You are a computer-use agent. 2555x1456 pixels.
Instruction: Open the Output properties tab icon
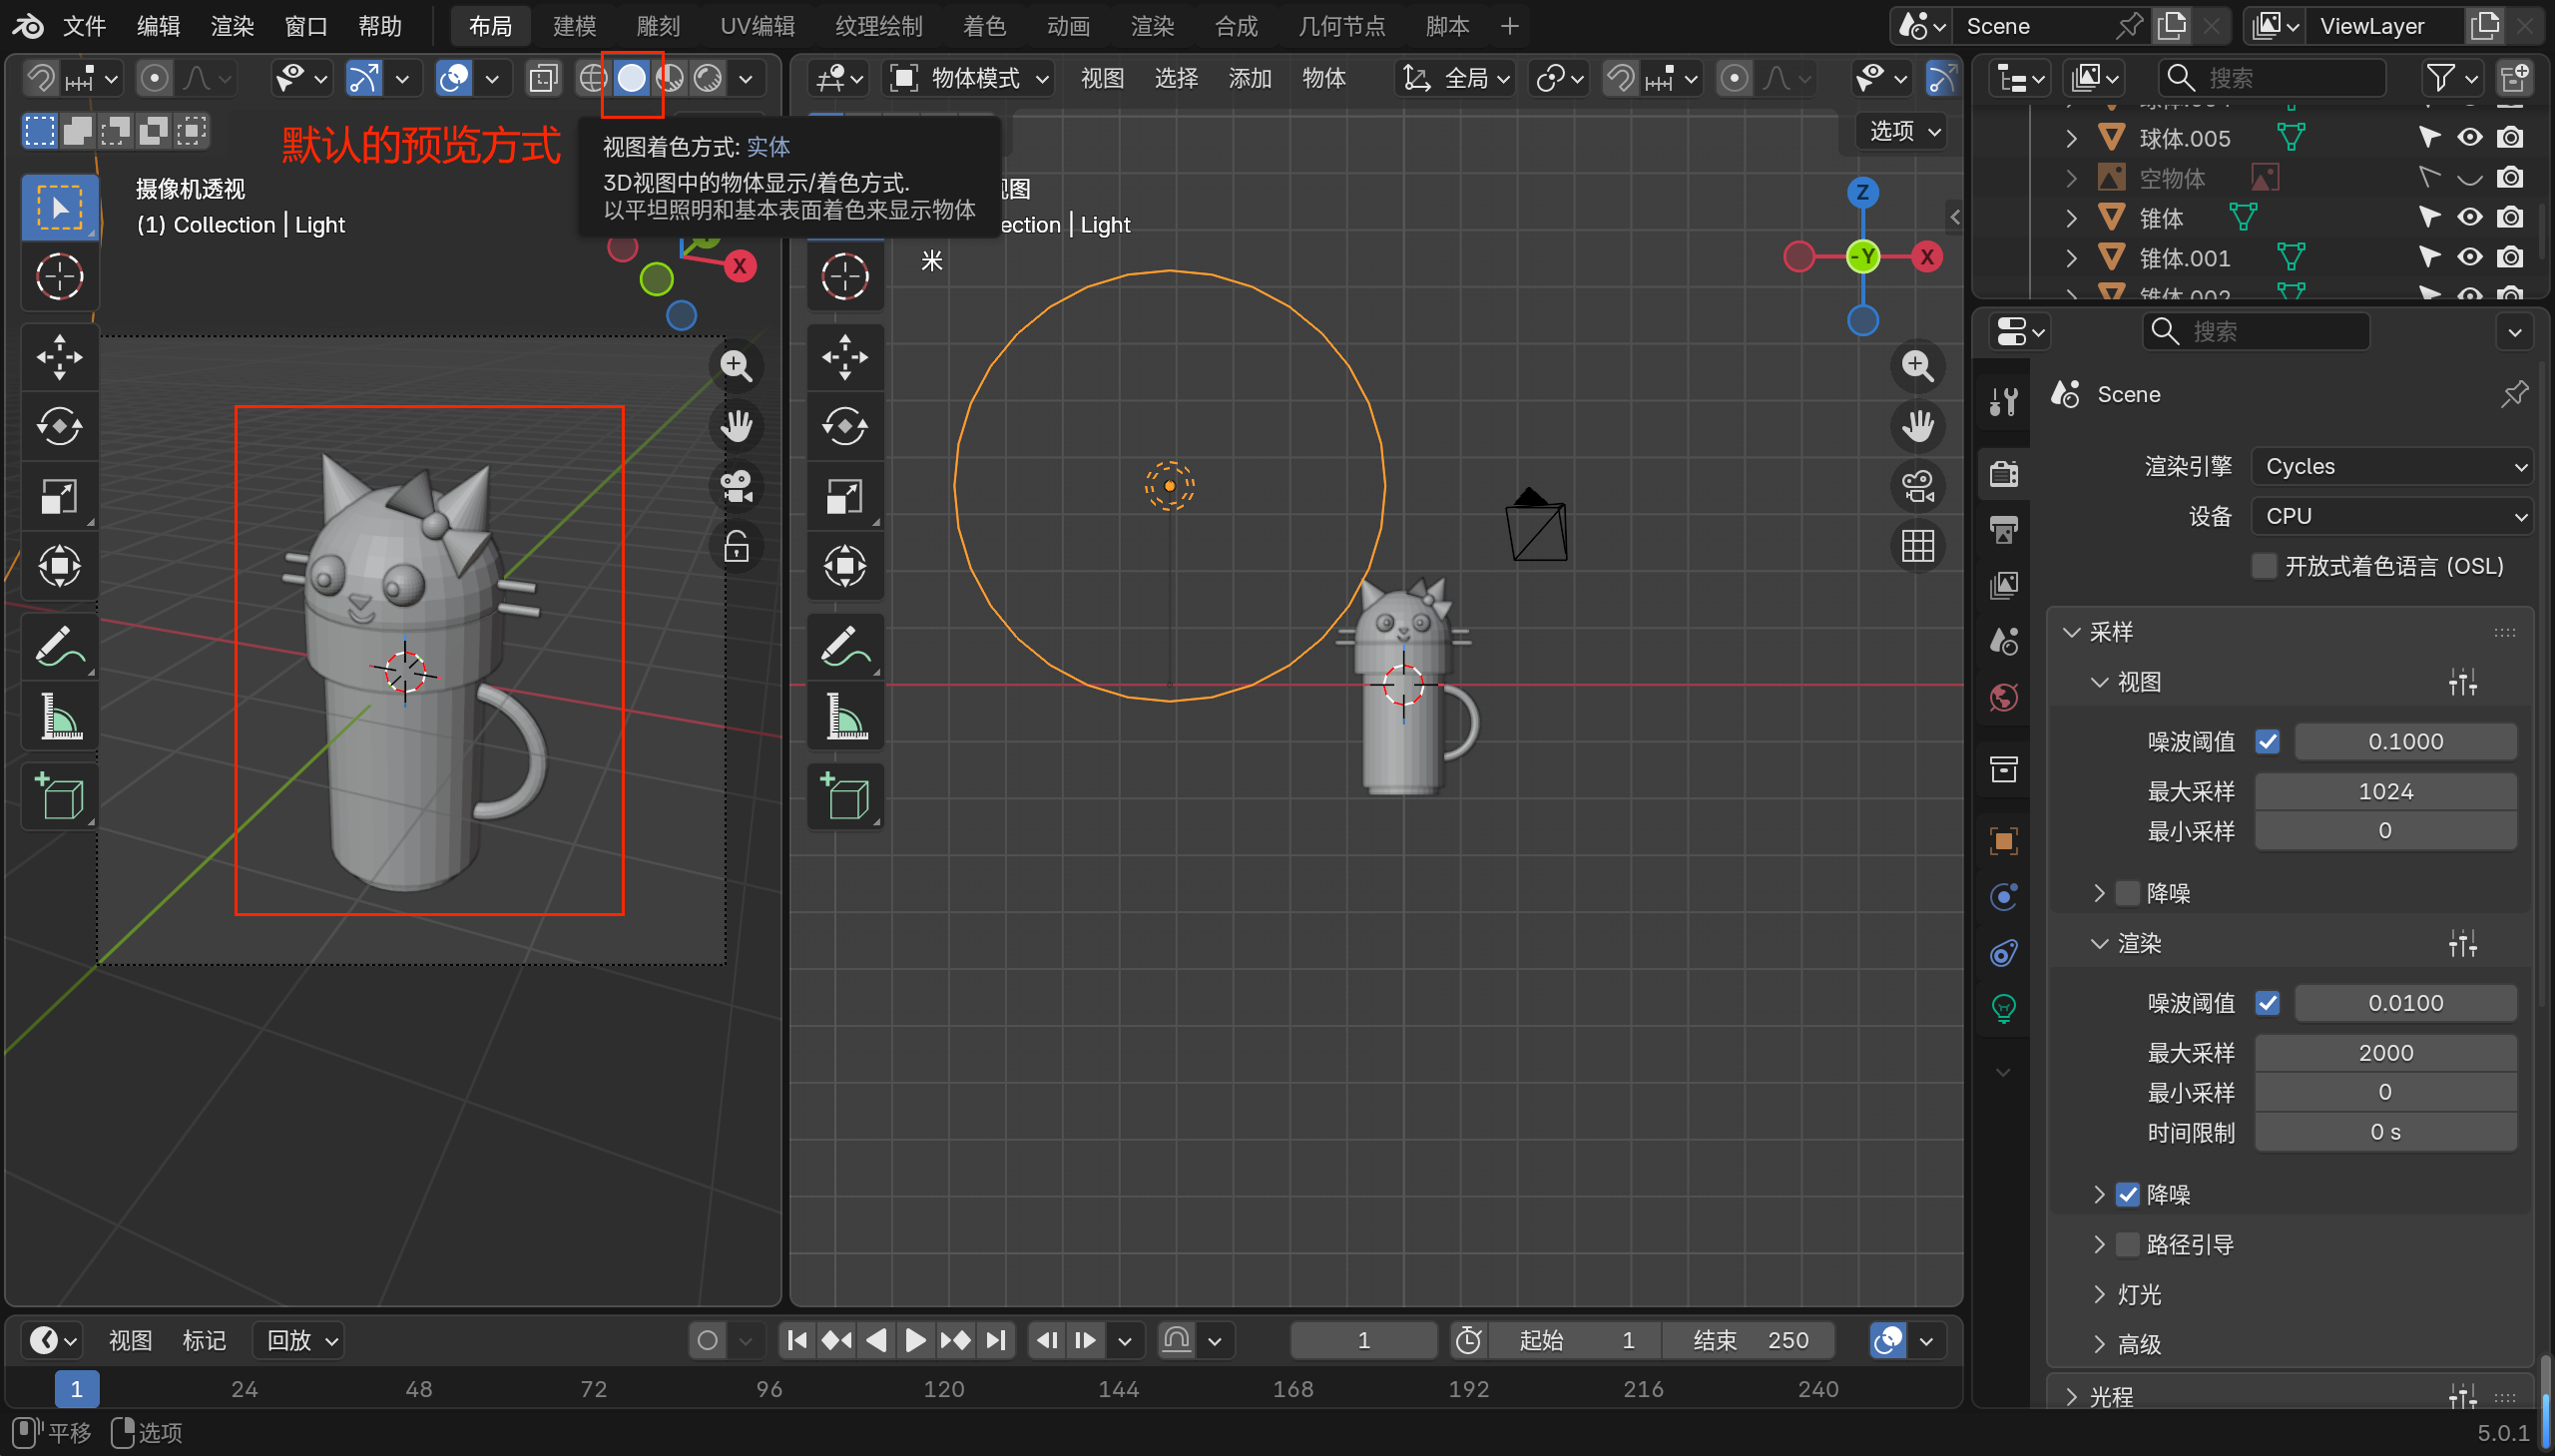pyautogui.click(x=2004, y=529)
